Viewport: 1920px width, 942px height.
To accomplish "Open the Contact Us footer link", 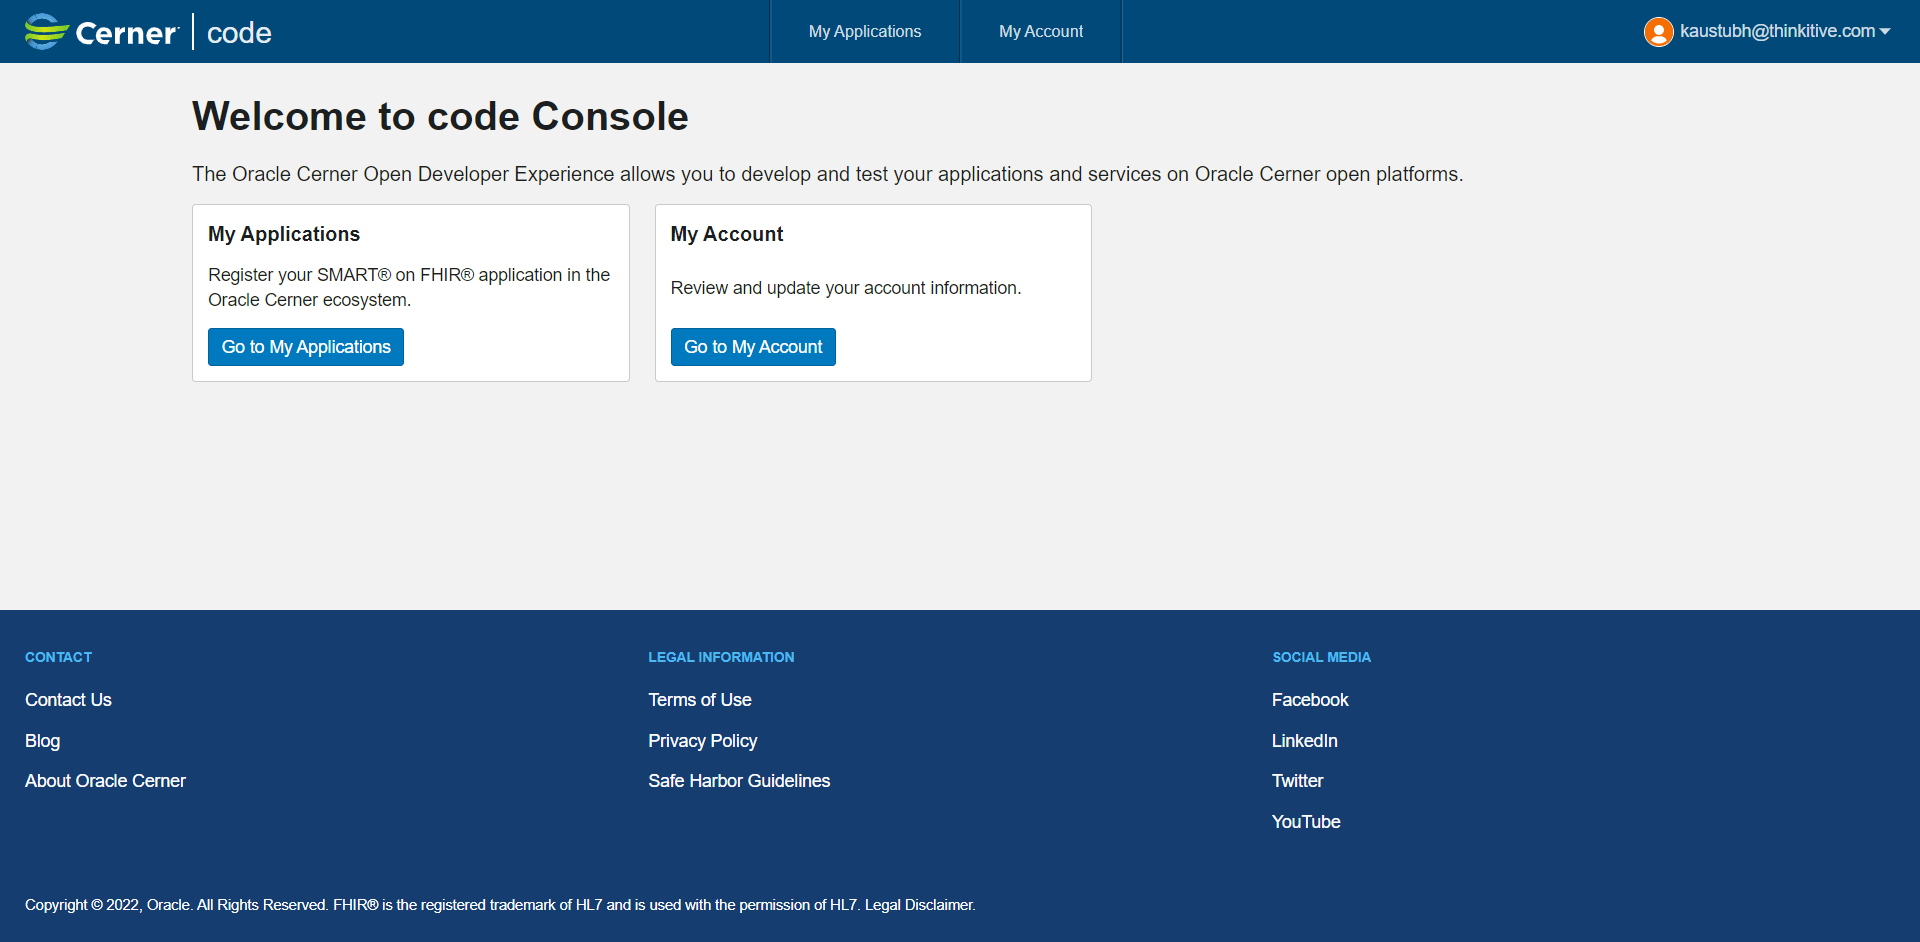I will (68, 700).
